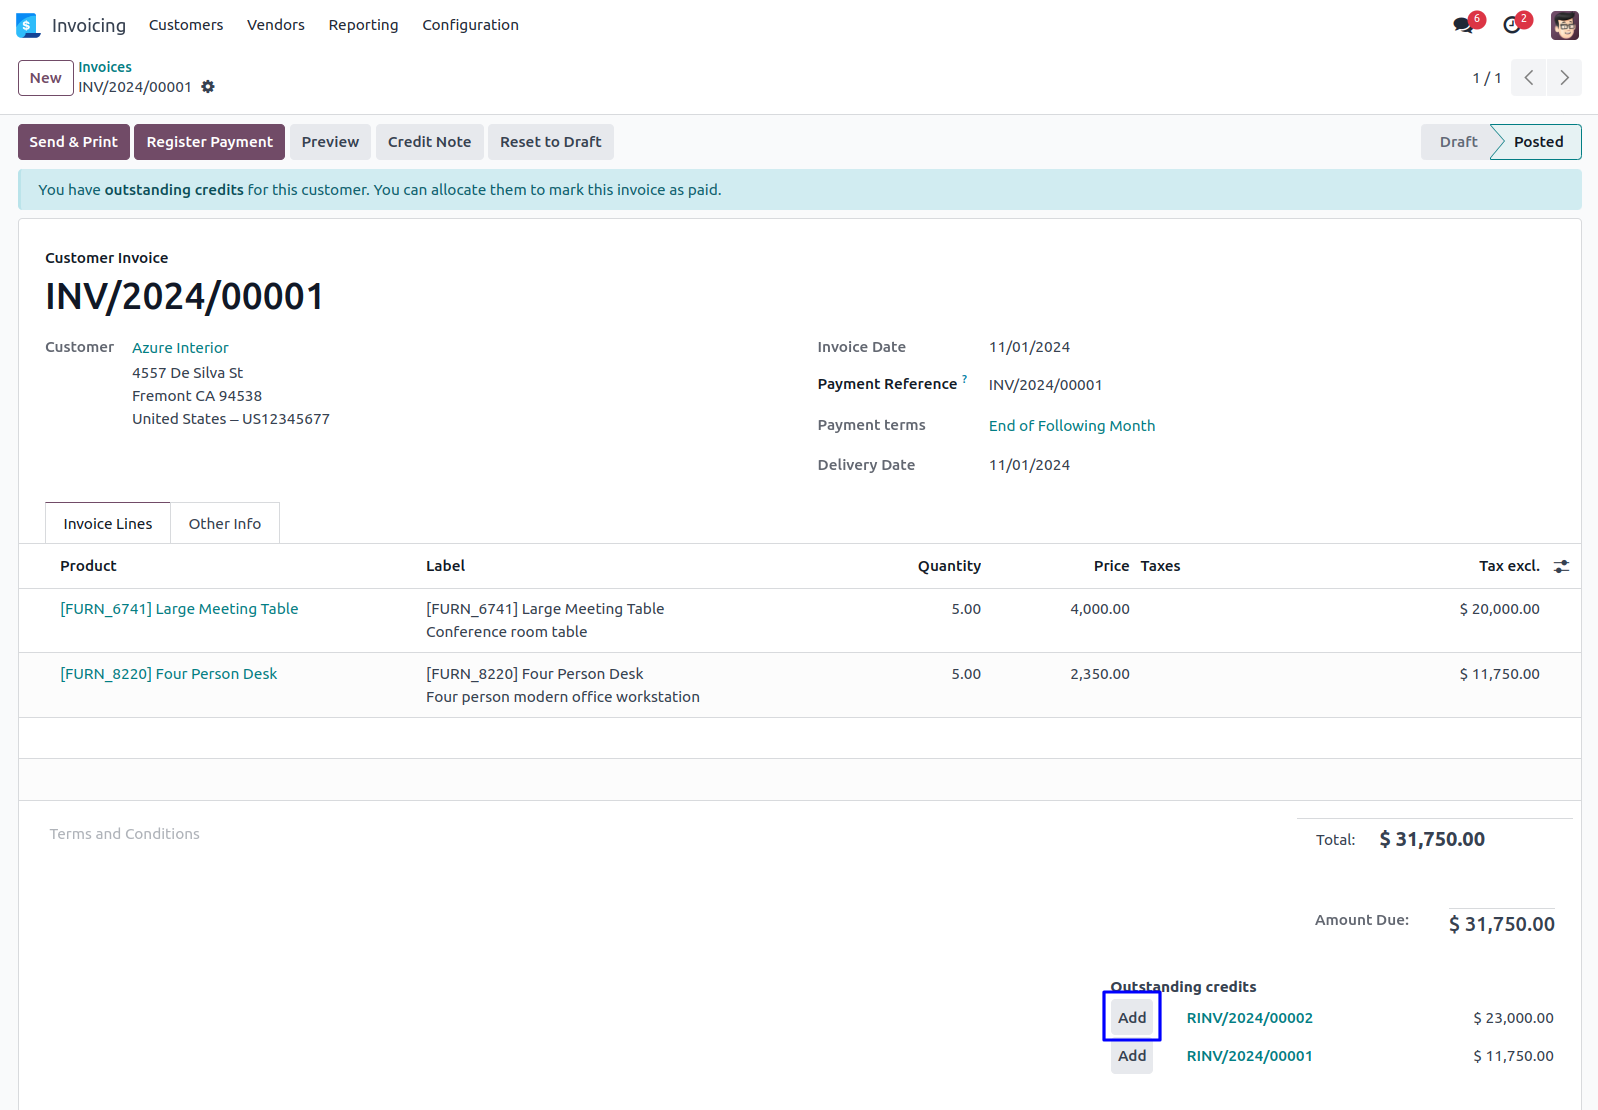Open the Azure Interior customer link
Image resolution: width=1598 pixels, height=1110 pixels.
click(180, 348)
